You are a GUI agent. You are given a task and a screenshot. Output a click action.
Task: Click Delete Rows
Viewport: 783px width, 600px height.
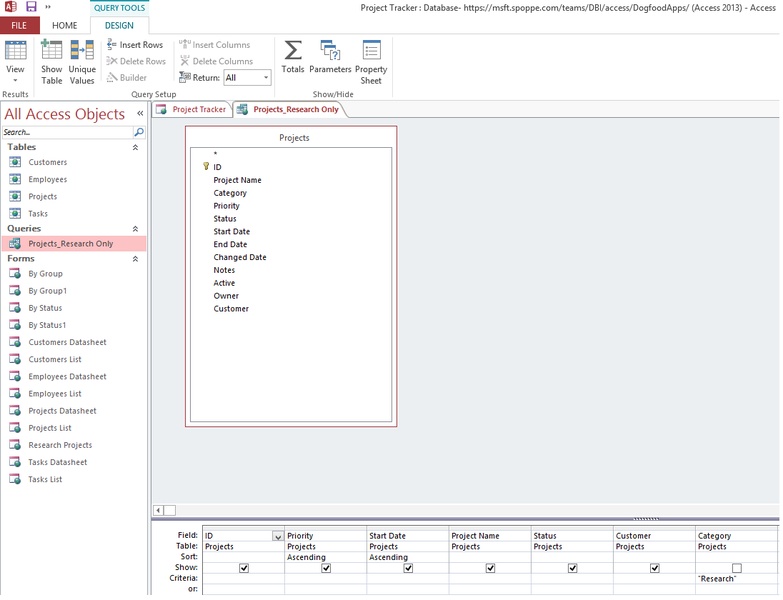[136, 61]
